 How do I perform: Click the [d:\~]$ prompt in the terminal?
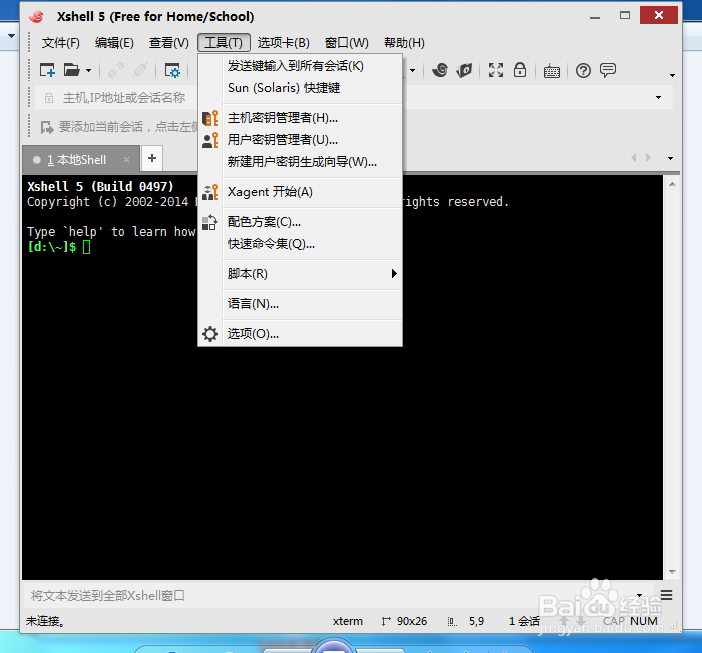point(52,247)
